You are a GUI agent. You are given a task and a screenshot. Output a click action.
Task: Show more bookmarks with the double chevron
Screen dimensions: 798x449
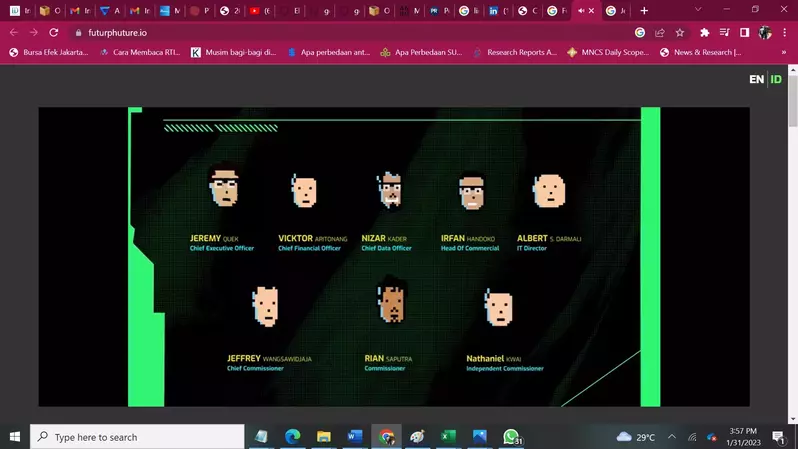784,52
